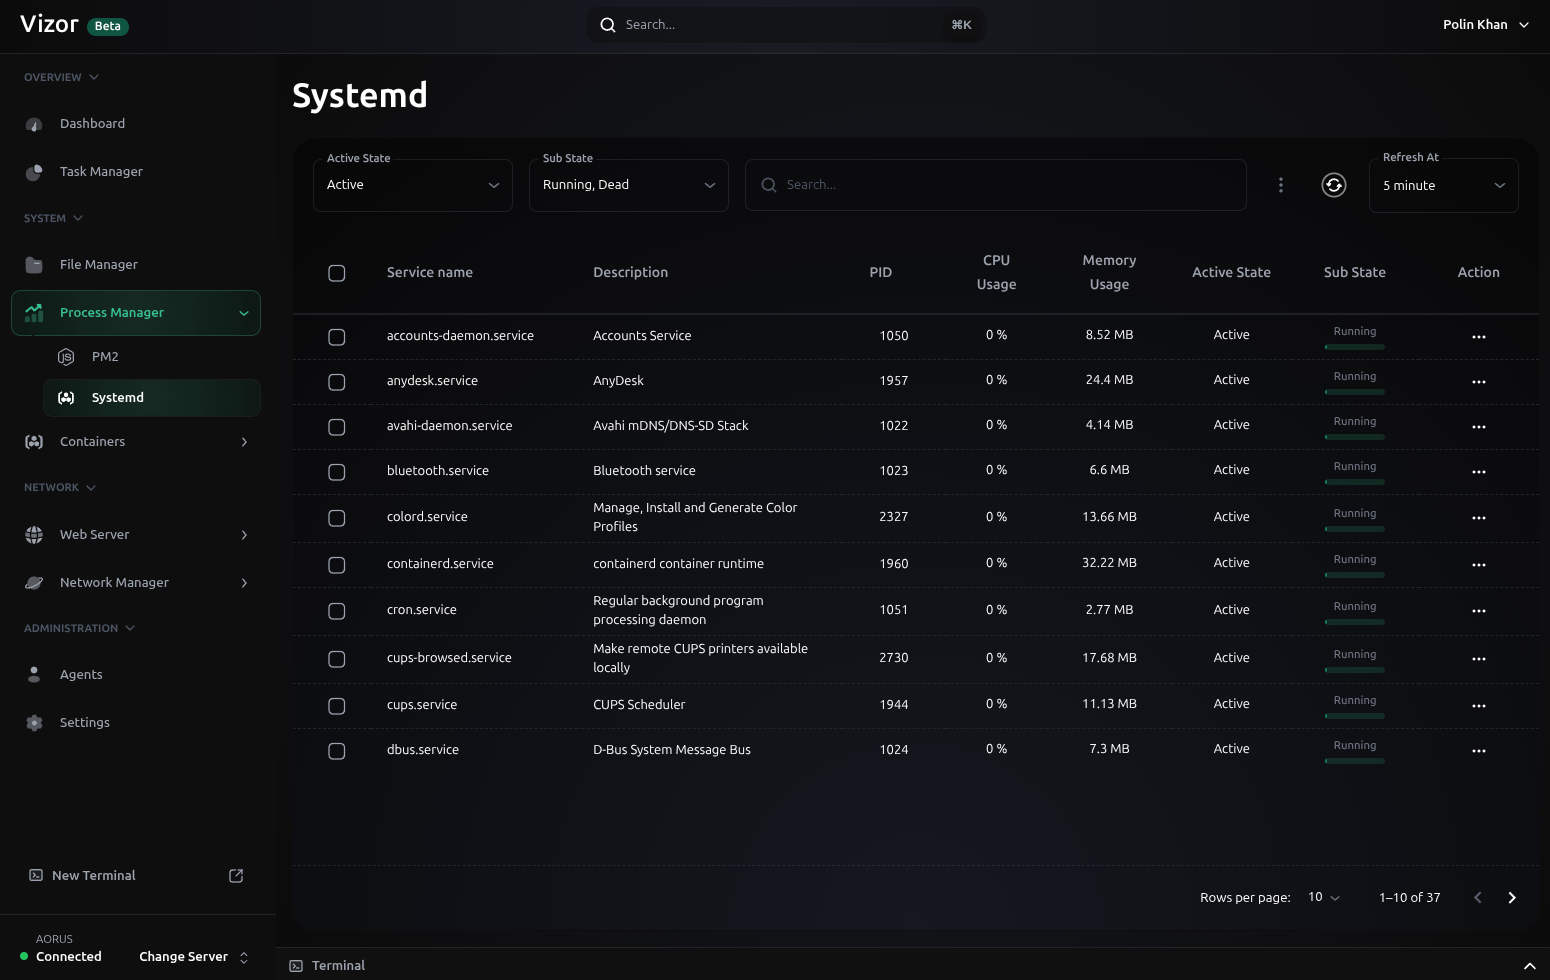Check the containerd.service row checkbox
This screenshot has height=980, width=1550.
(x=337, y=565)
